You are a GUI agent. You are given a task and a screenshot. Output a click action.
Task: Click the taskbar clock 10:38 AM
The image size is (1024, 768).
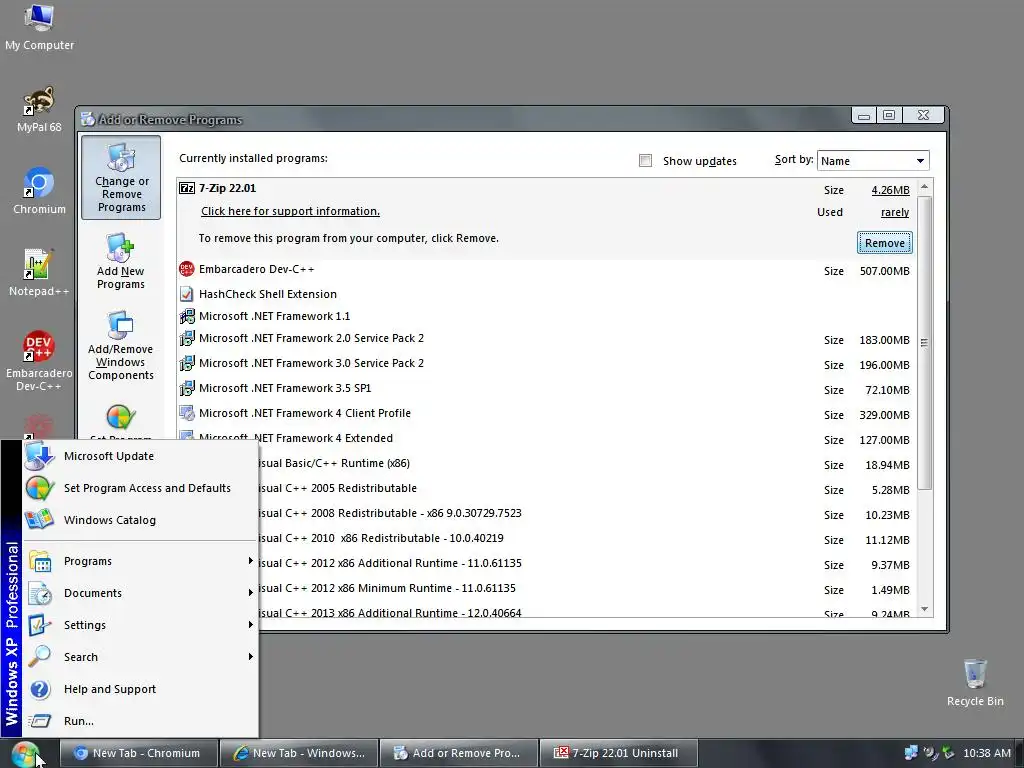[x=986, y=753]
